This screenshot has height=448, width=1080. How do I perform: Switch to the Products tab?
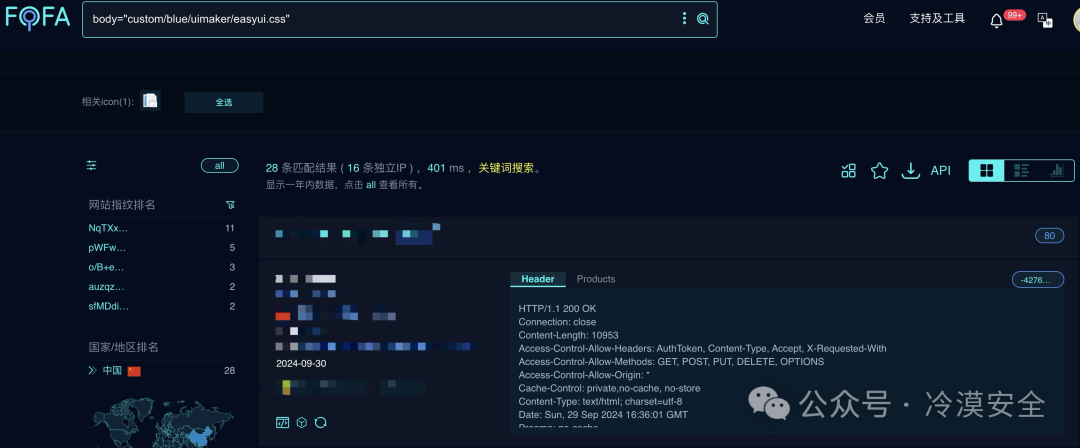pos(596,279)
